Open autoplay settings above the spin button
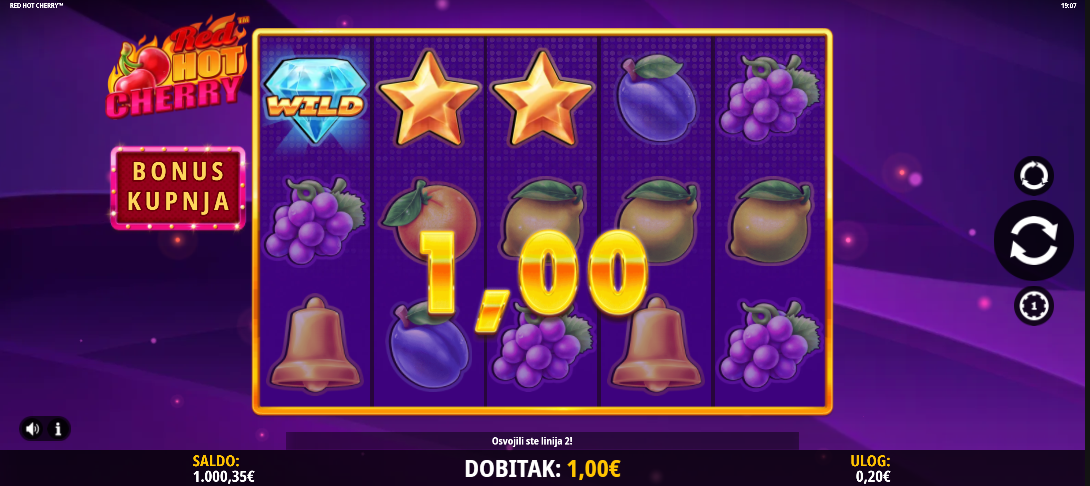Viewport: 1090px width, 486px height. (1034, 175)
